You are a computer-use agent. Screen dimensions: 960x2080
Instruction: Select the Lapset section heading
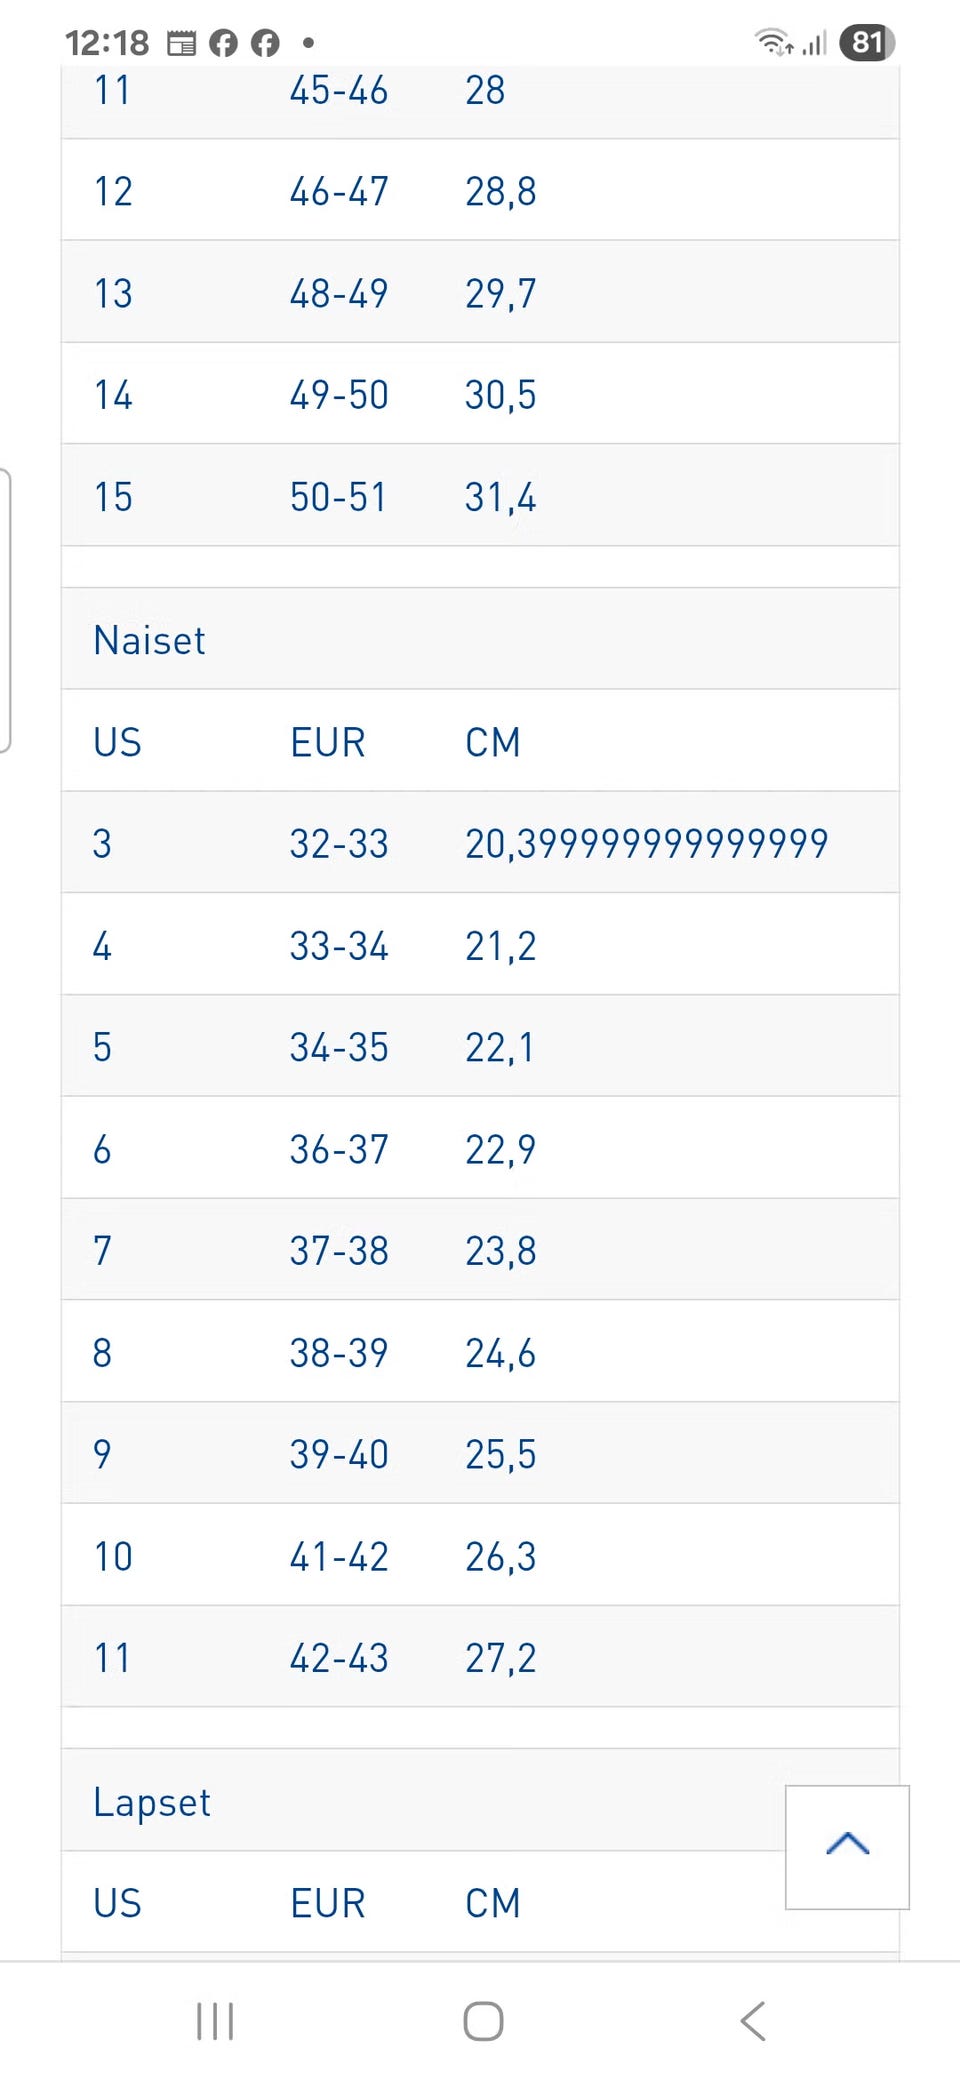[x=152, y=1802]
